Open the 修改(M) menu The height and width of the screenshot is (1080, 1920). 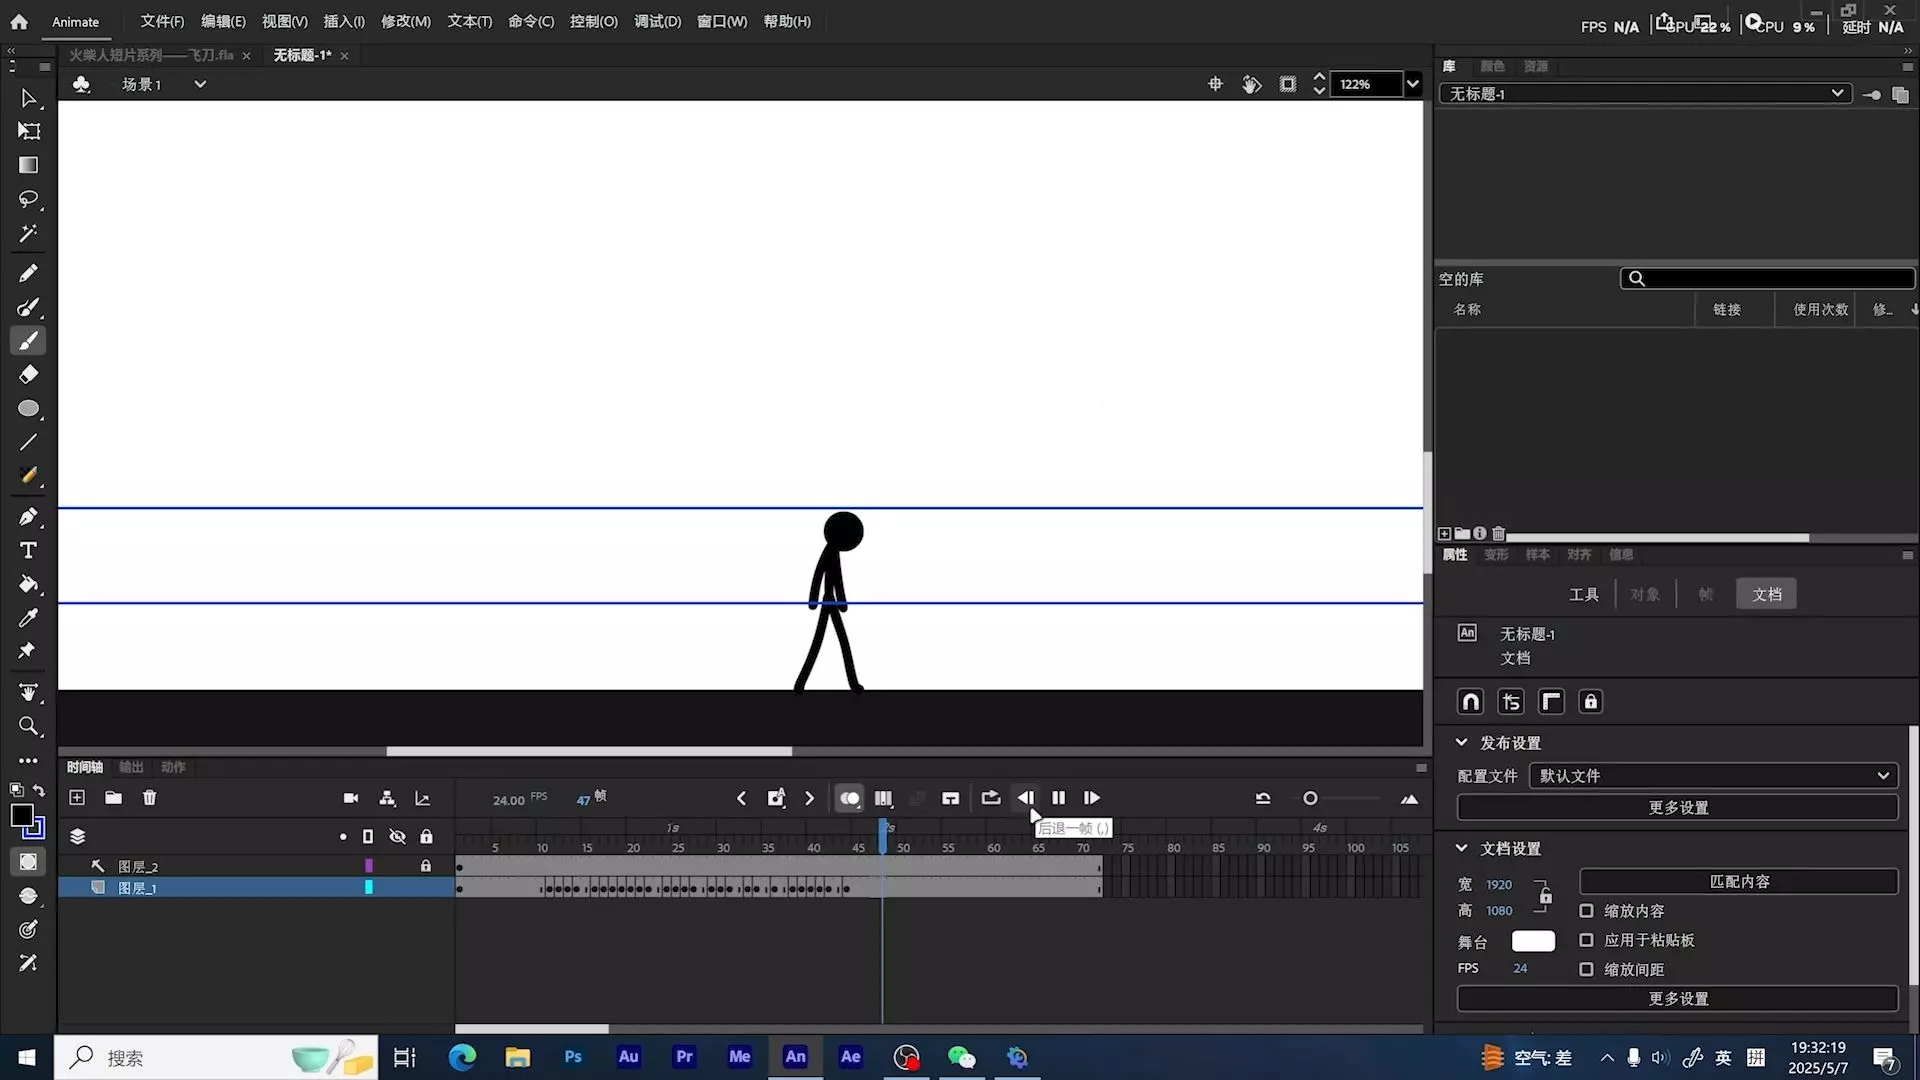405,21
